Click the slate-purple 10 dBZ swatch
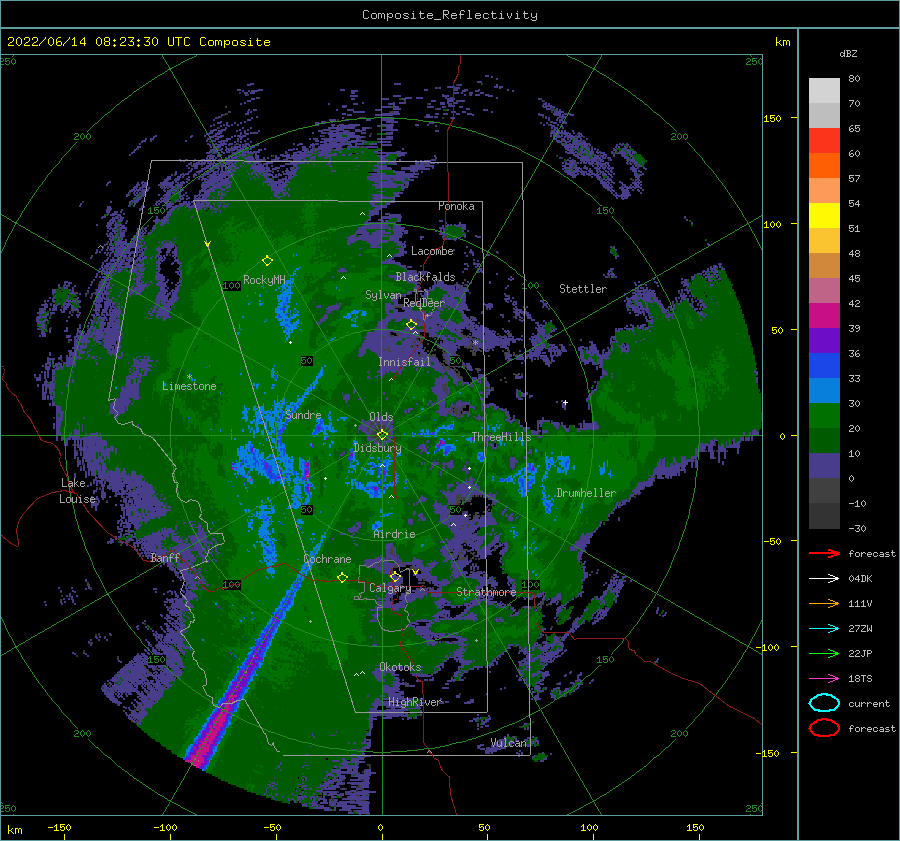The image size is (900, 841). point(824,465)
